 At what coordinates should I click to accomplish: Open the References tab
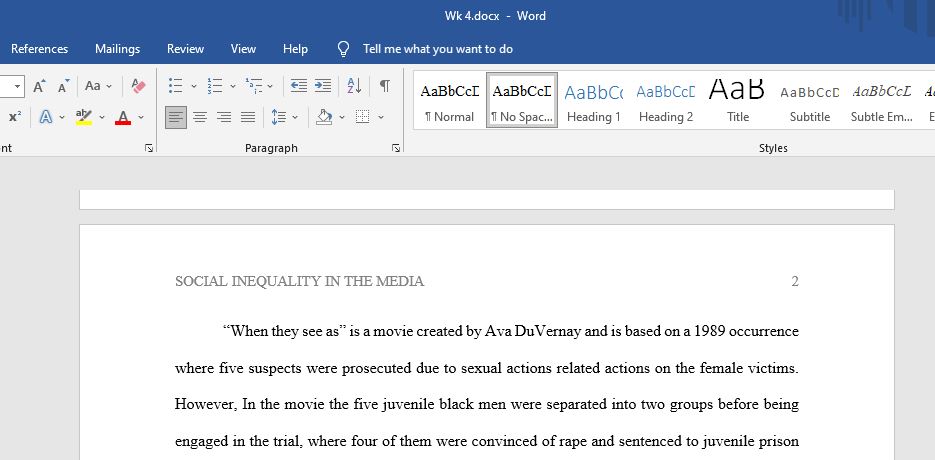point(39,49)
